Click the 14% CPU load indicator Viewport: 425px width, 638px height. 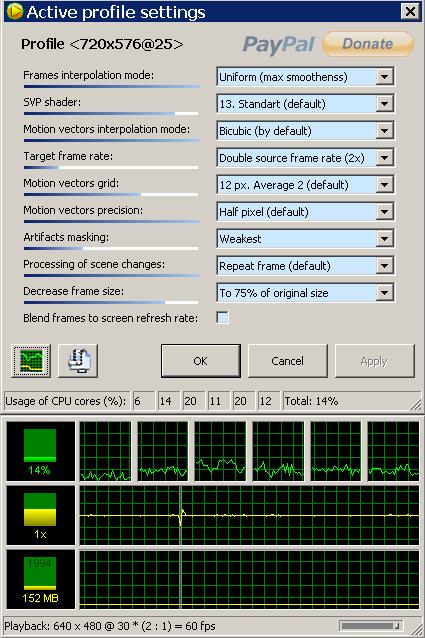pyautogui.click(x=40, y=451)
